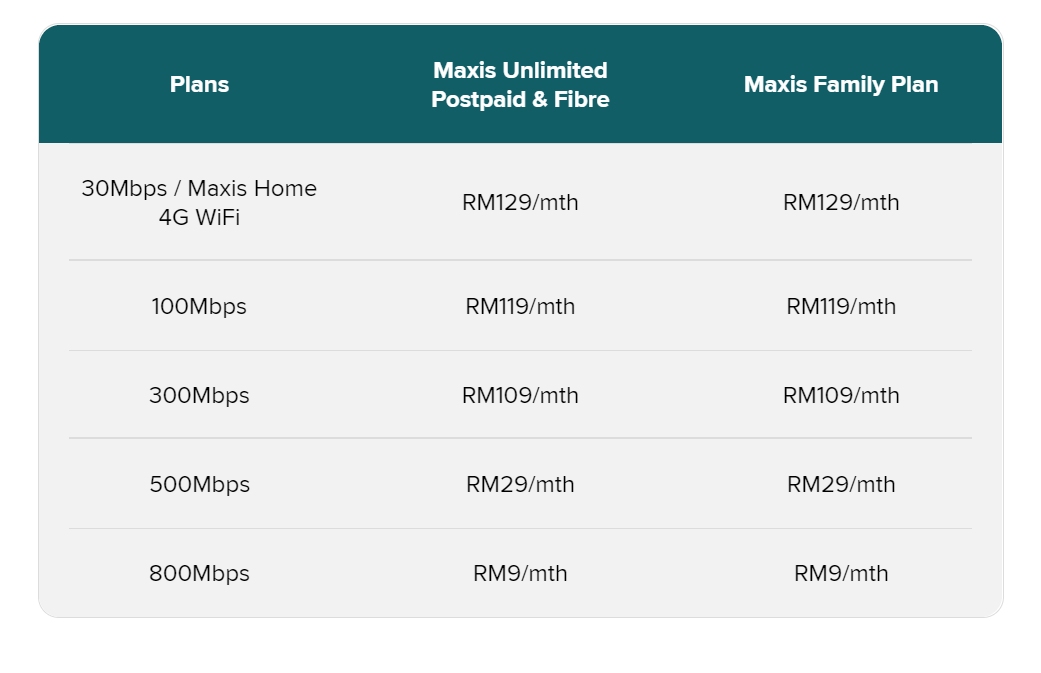Select the 800Mbps plan row label
1041x673 pixels.
[199, 573]
